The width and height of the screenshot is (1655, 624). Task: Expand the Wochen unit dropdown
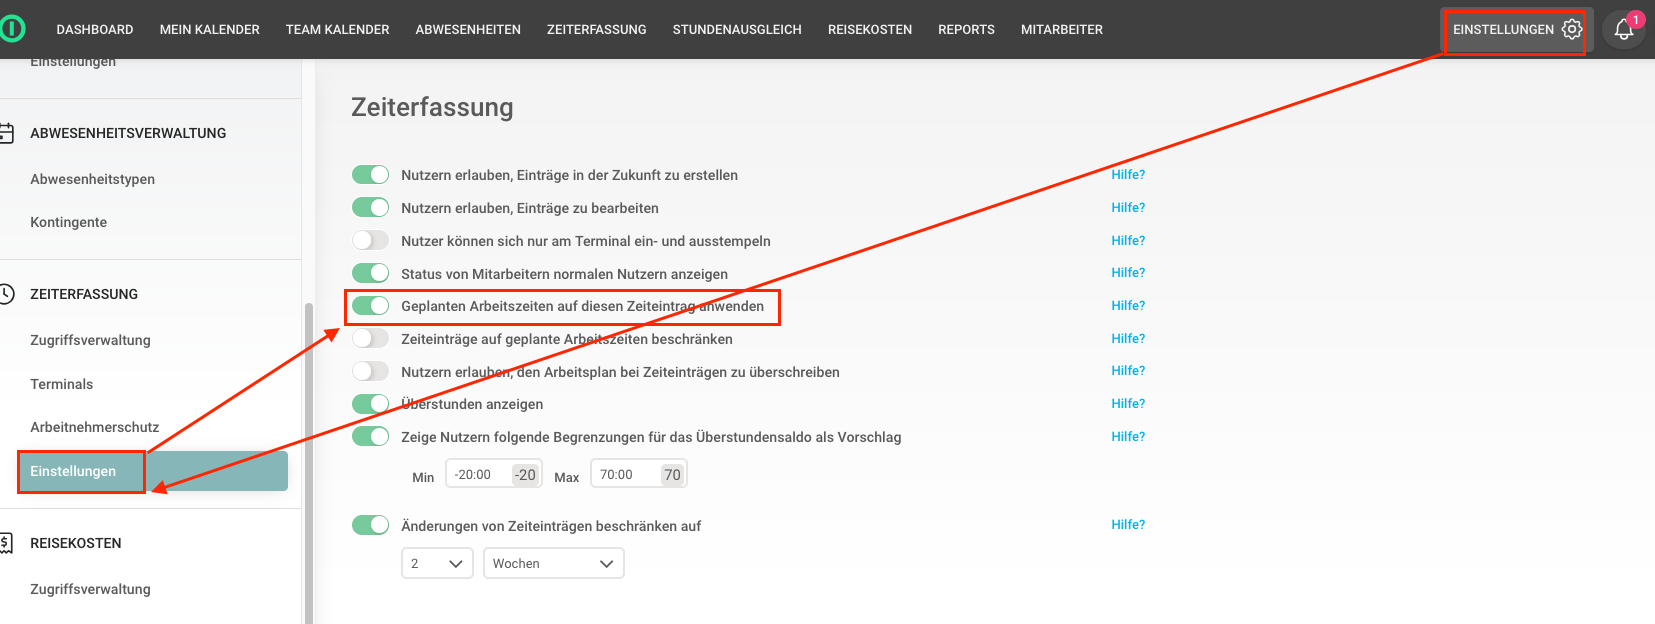[553, 564]
